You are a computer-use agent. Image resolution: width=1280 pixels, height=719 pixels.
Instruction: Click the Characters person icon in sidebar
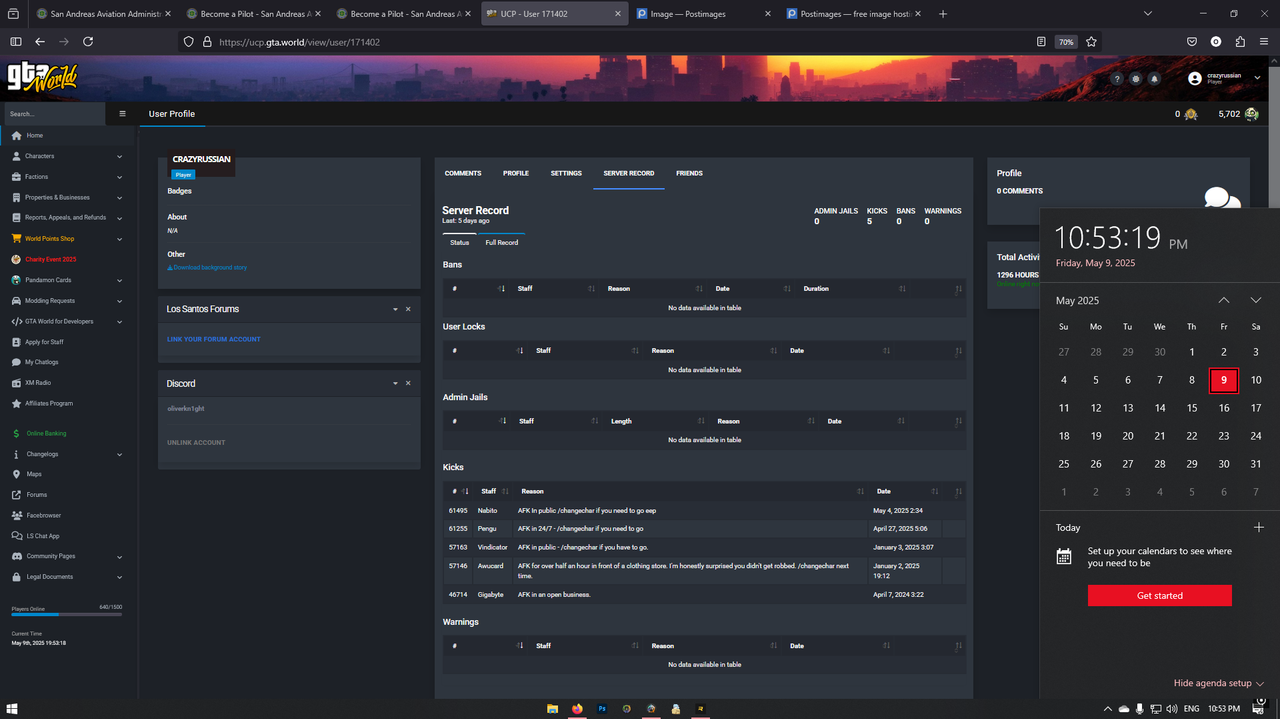(x=16, y=156)
